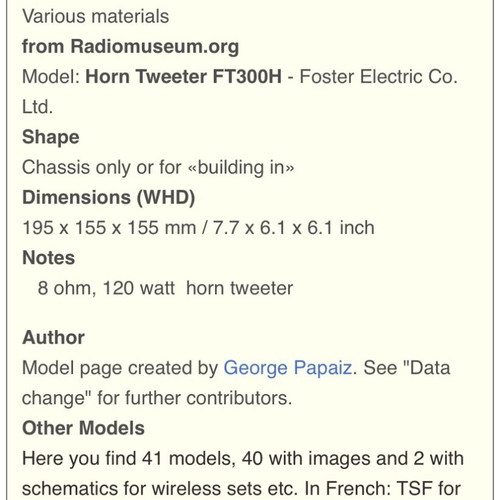The width and height of the screenshot is (500, 500).
Task: Click the 'Shape' section heading
Action: (51, 137)
